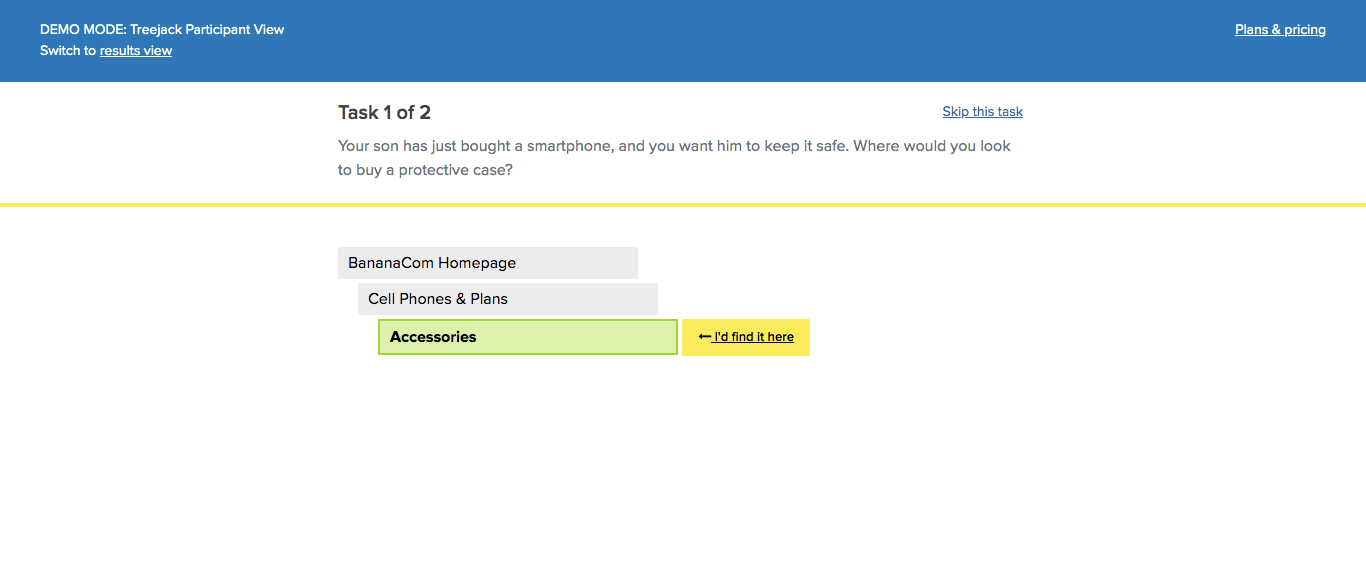
Task: Skip this task link
Action: pos(982,112)
